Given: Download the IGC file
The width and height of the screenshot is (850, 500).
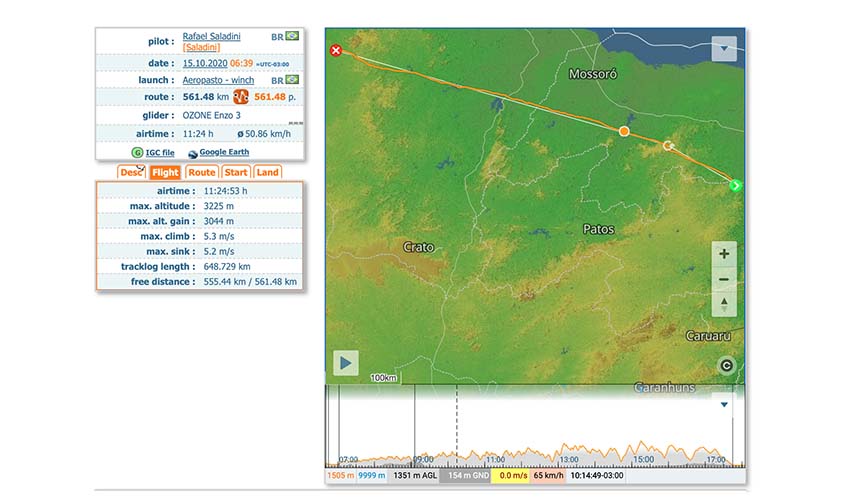Looking at the screenshot, I should pyautogui.click(x=160, y=152).
